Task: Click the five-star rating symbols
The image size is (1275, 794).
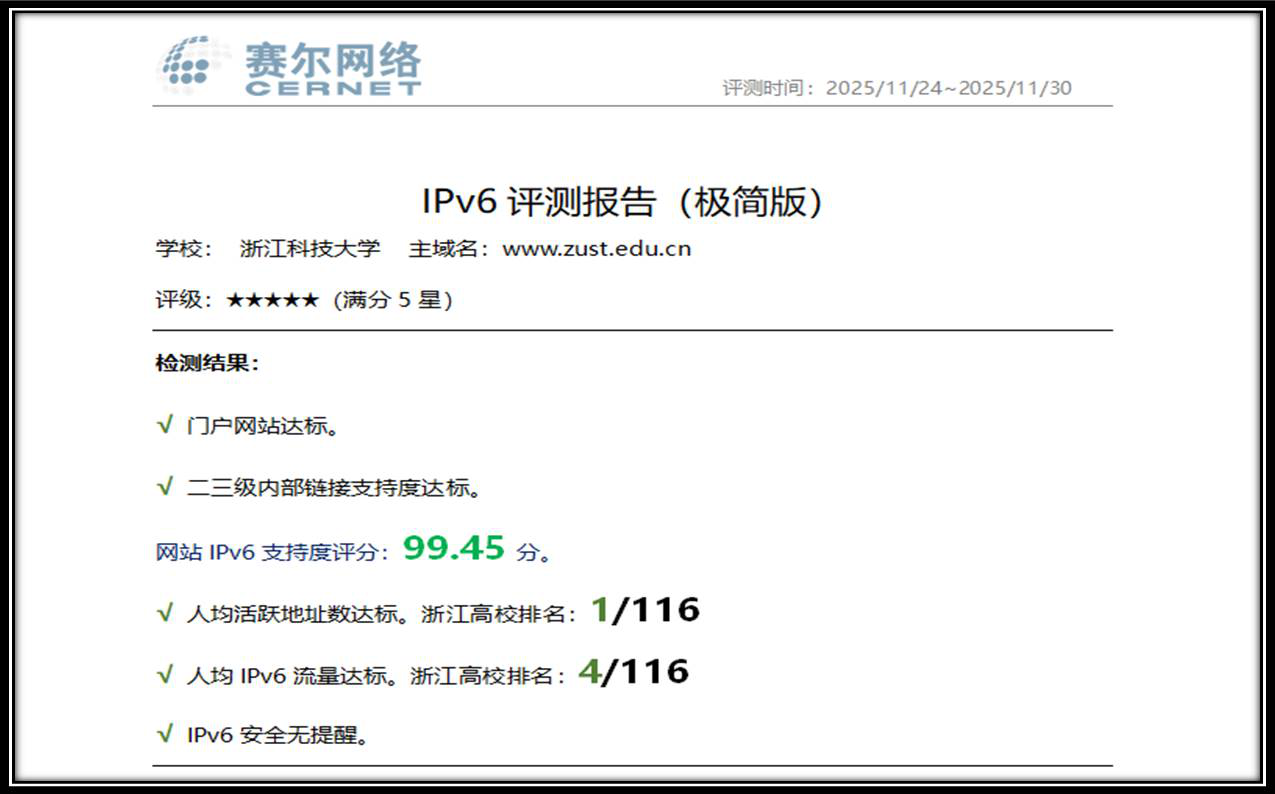Action: point(272,300)
